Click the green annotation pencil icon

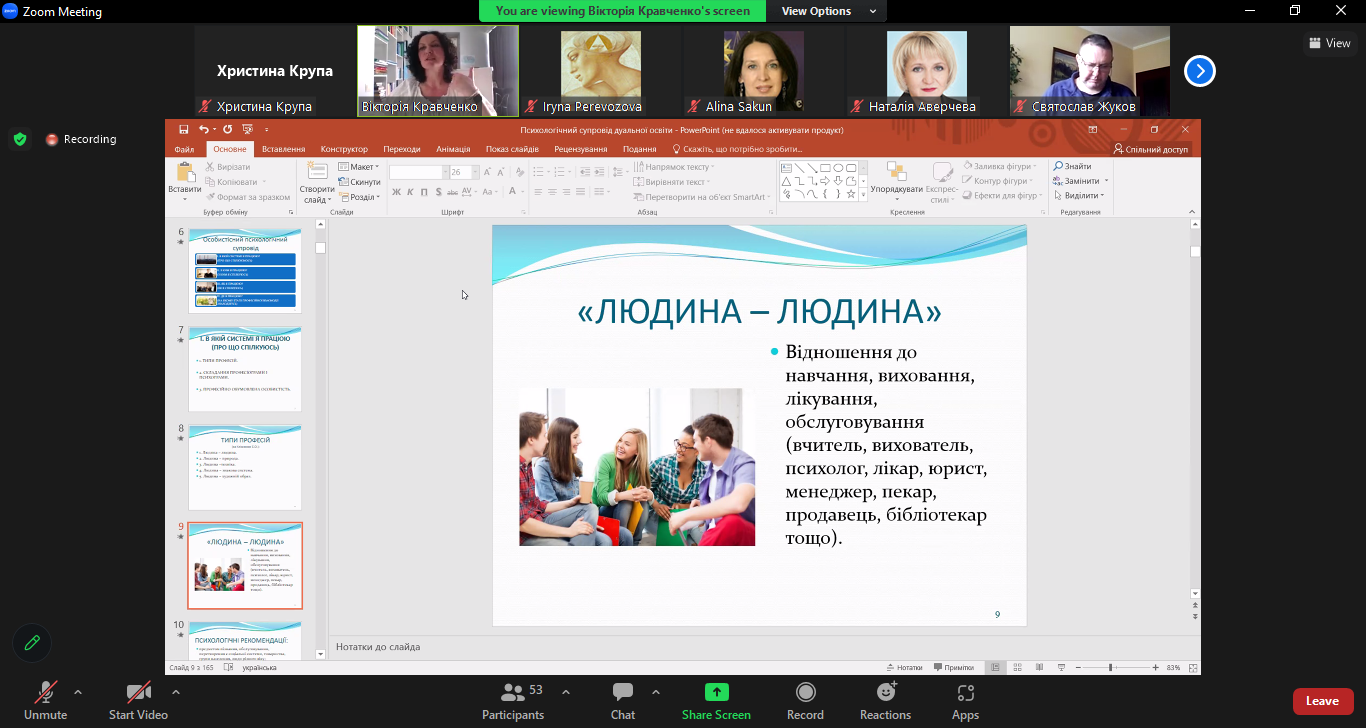point(32,643)
